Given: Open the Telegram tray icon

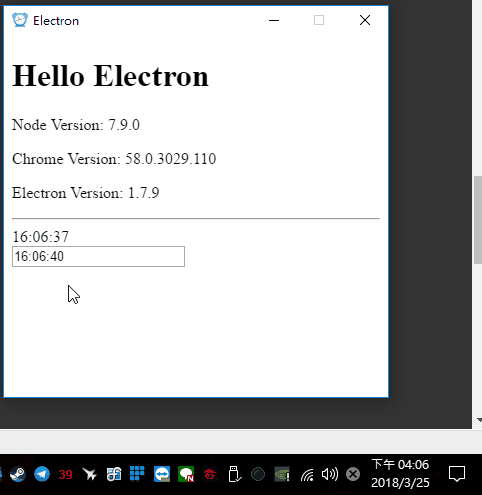Looking at the screenshot, I should click(42, 474).
